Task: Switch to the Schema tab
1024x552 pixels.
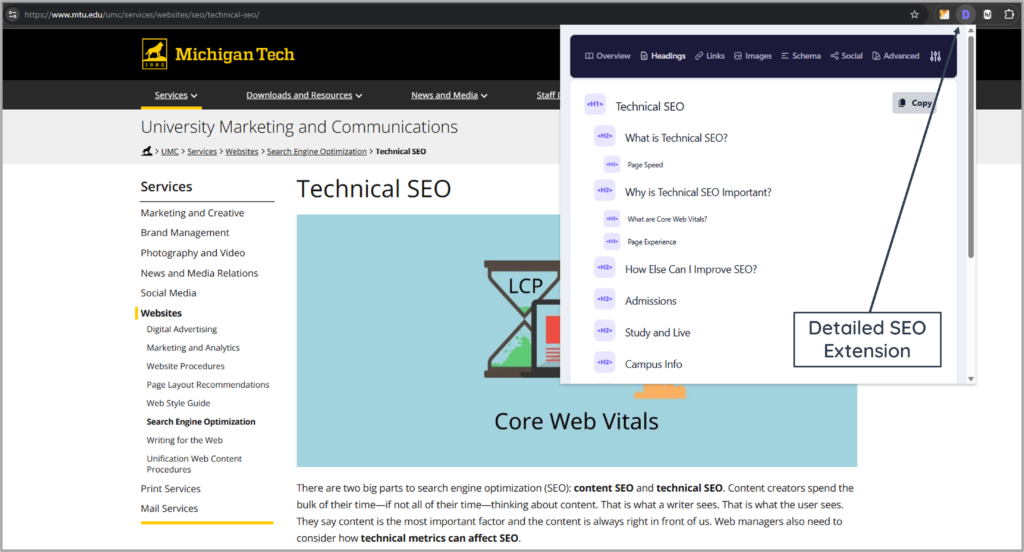Action: tap(801, 56)
